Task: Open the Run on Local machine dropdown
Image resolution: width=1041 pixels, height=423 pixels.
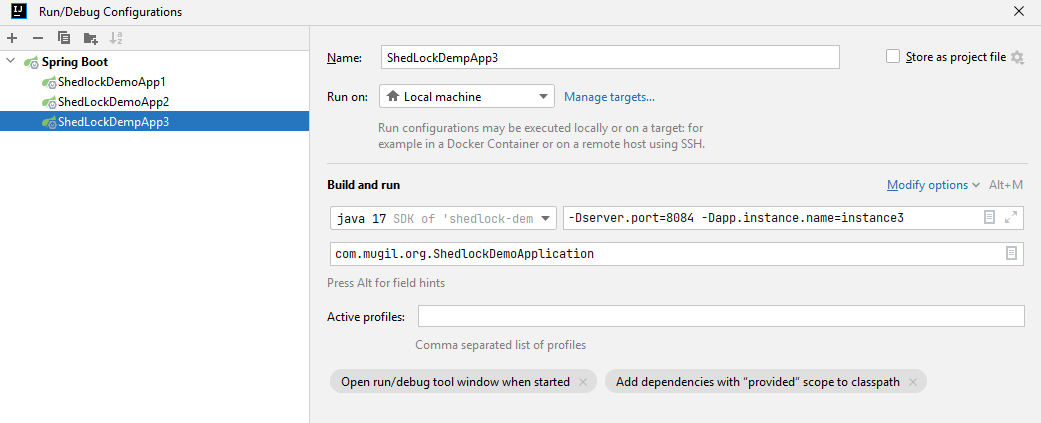Action: (466, 97)
